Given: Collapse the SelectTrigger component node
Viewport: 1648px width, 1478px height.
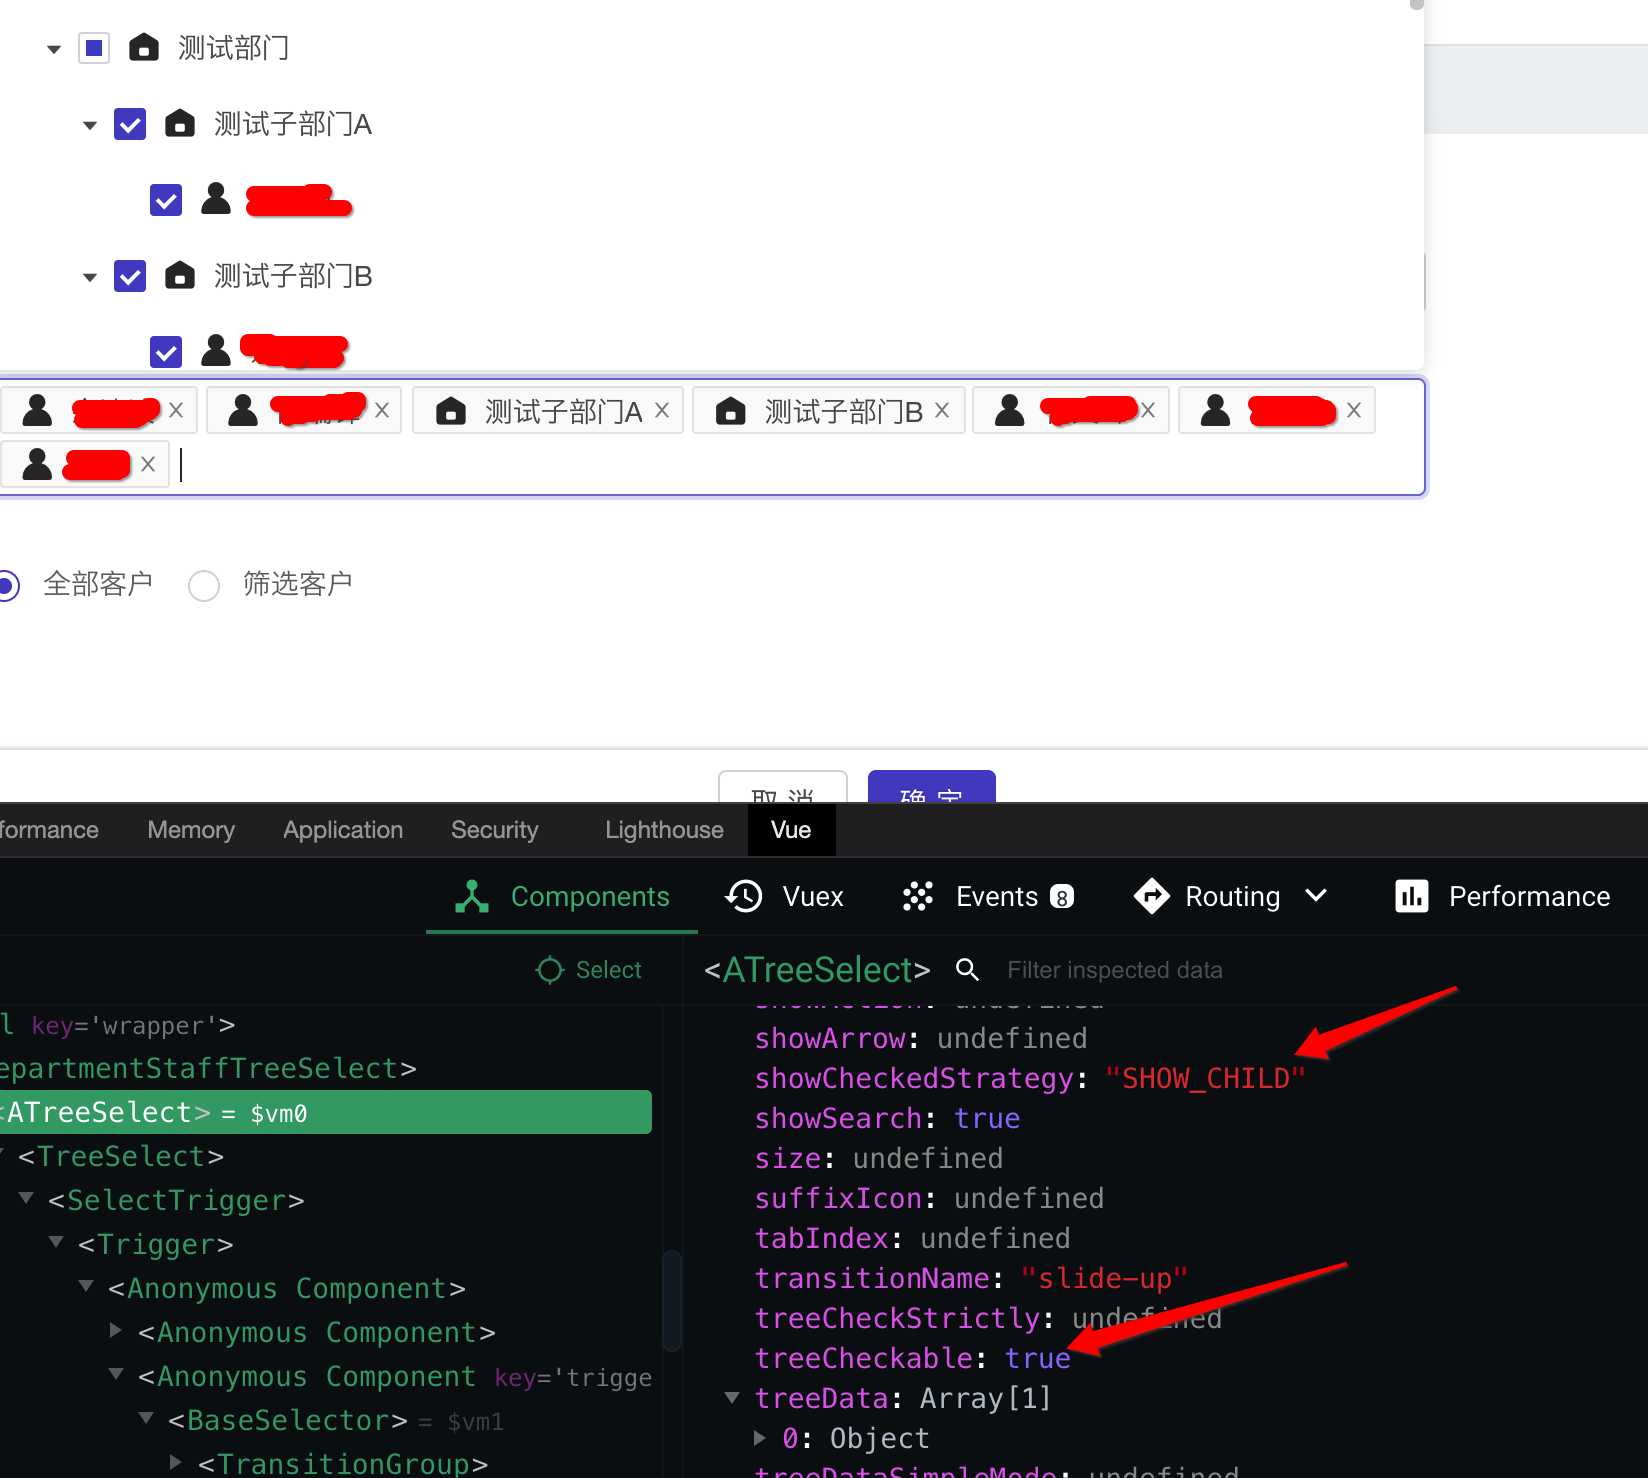Looking at the screenshot, I should 26,1199.
